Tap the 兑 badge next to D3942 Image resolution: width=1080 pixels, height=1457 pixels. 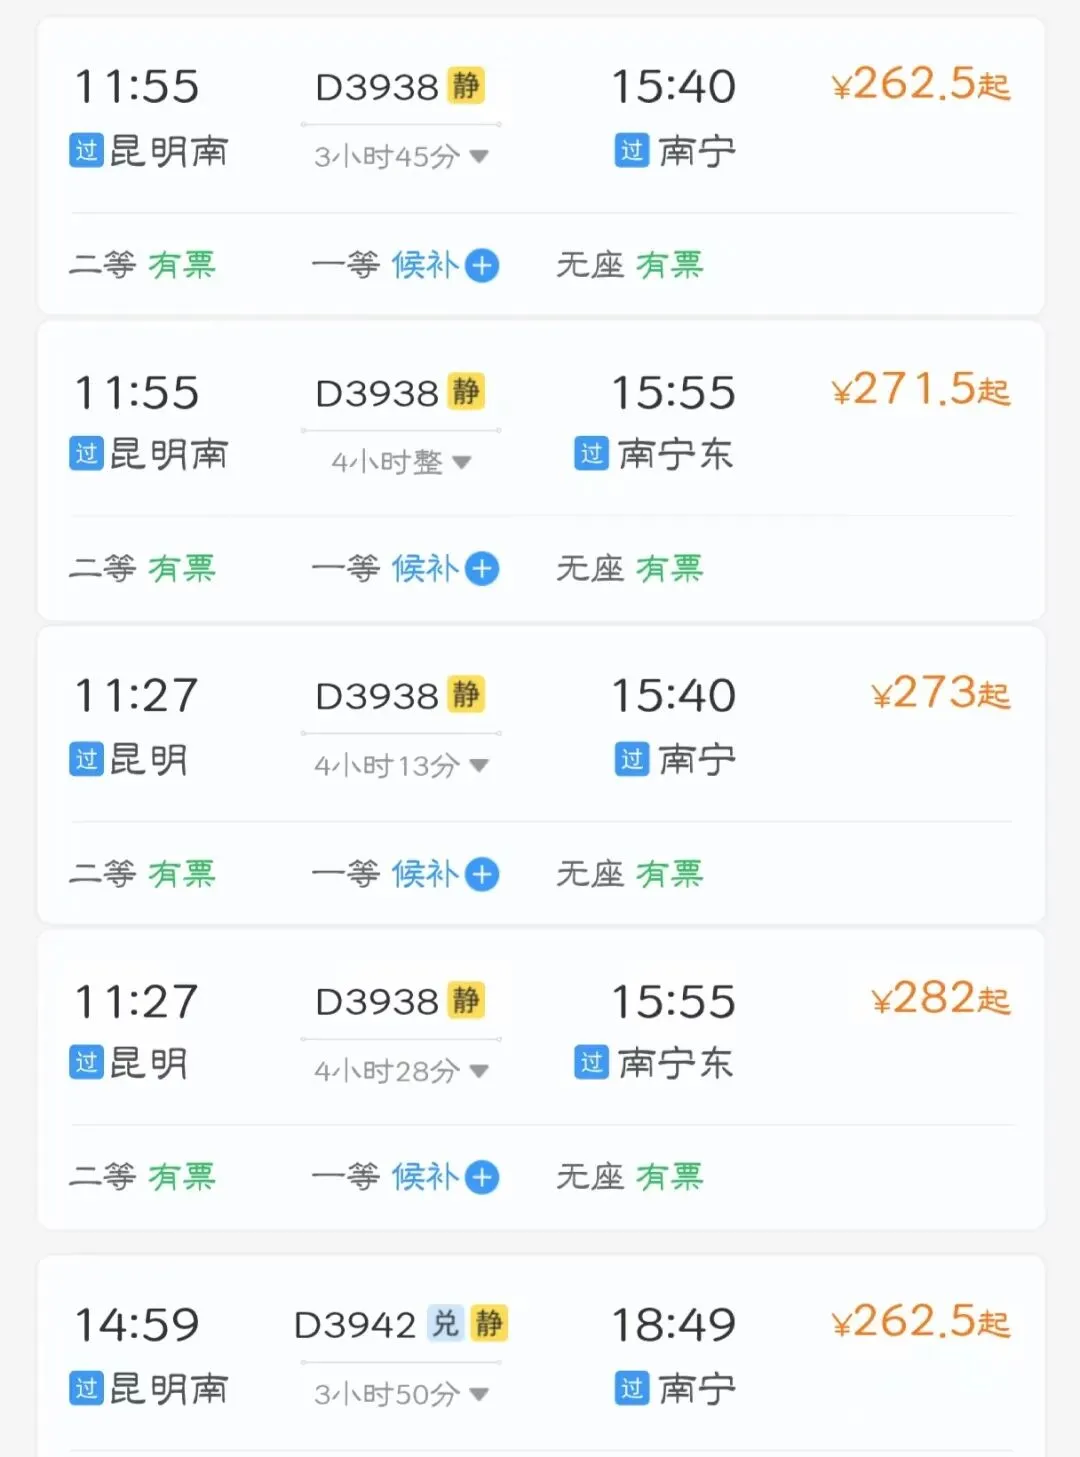(x=445, y=1324)
